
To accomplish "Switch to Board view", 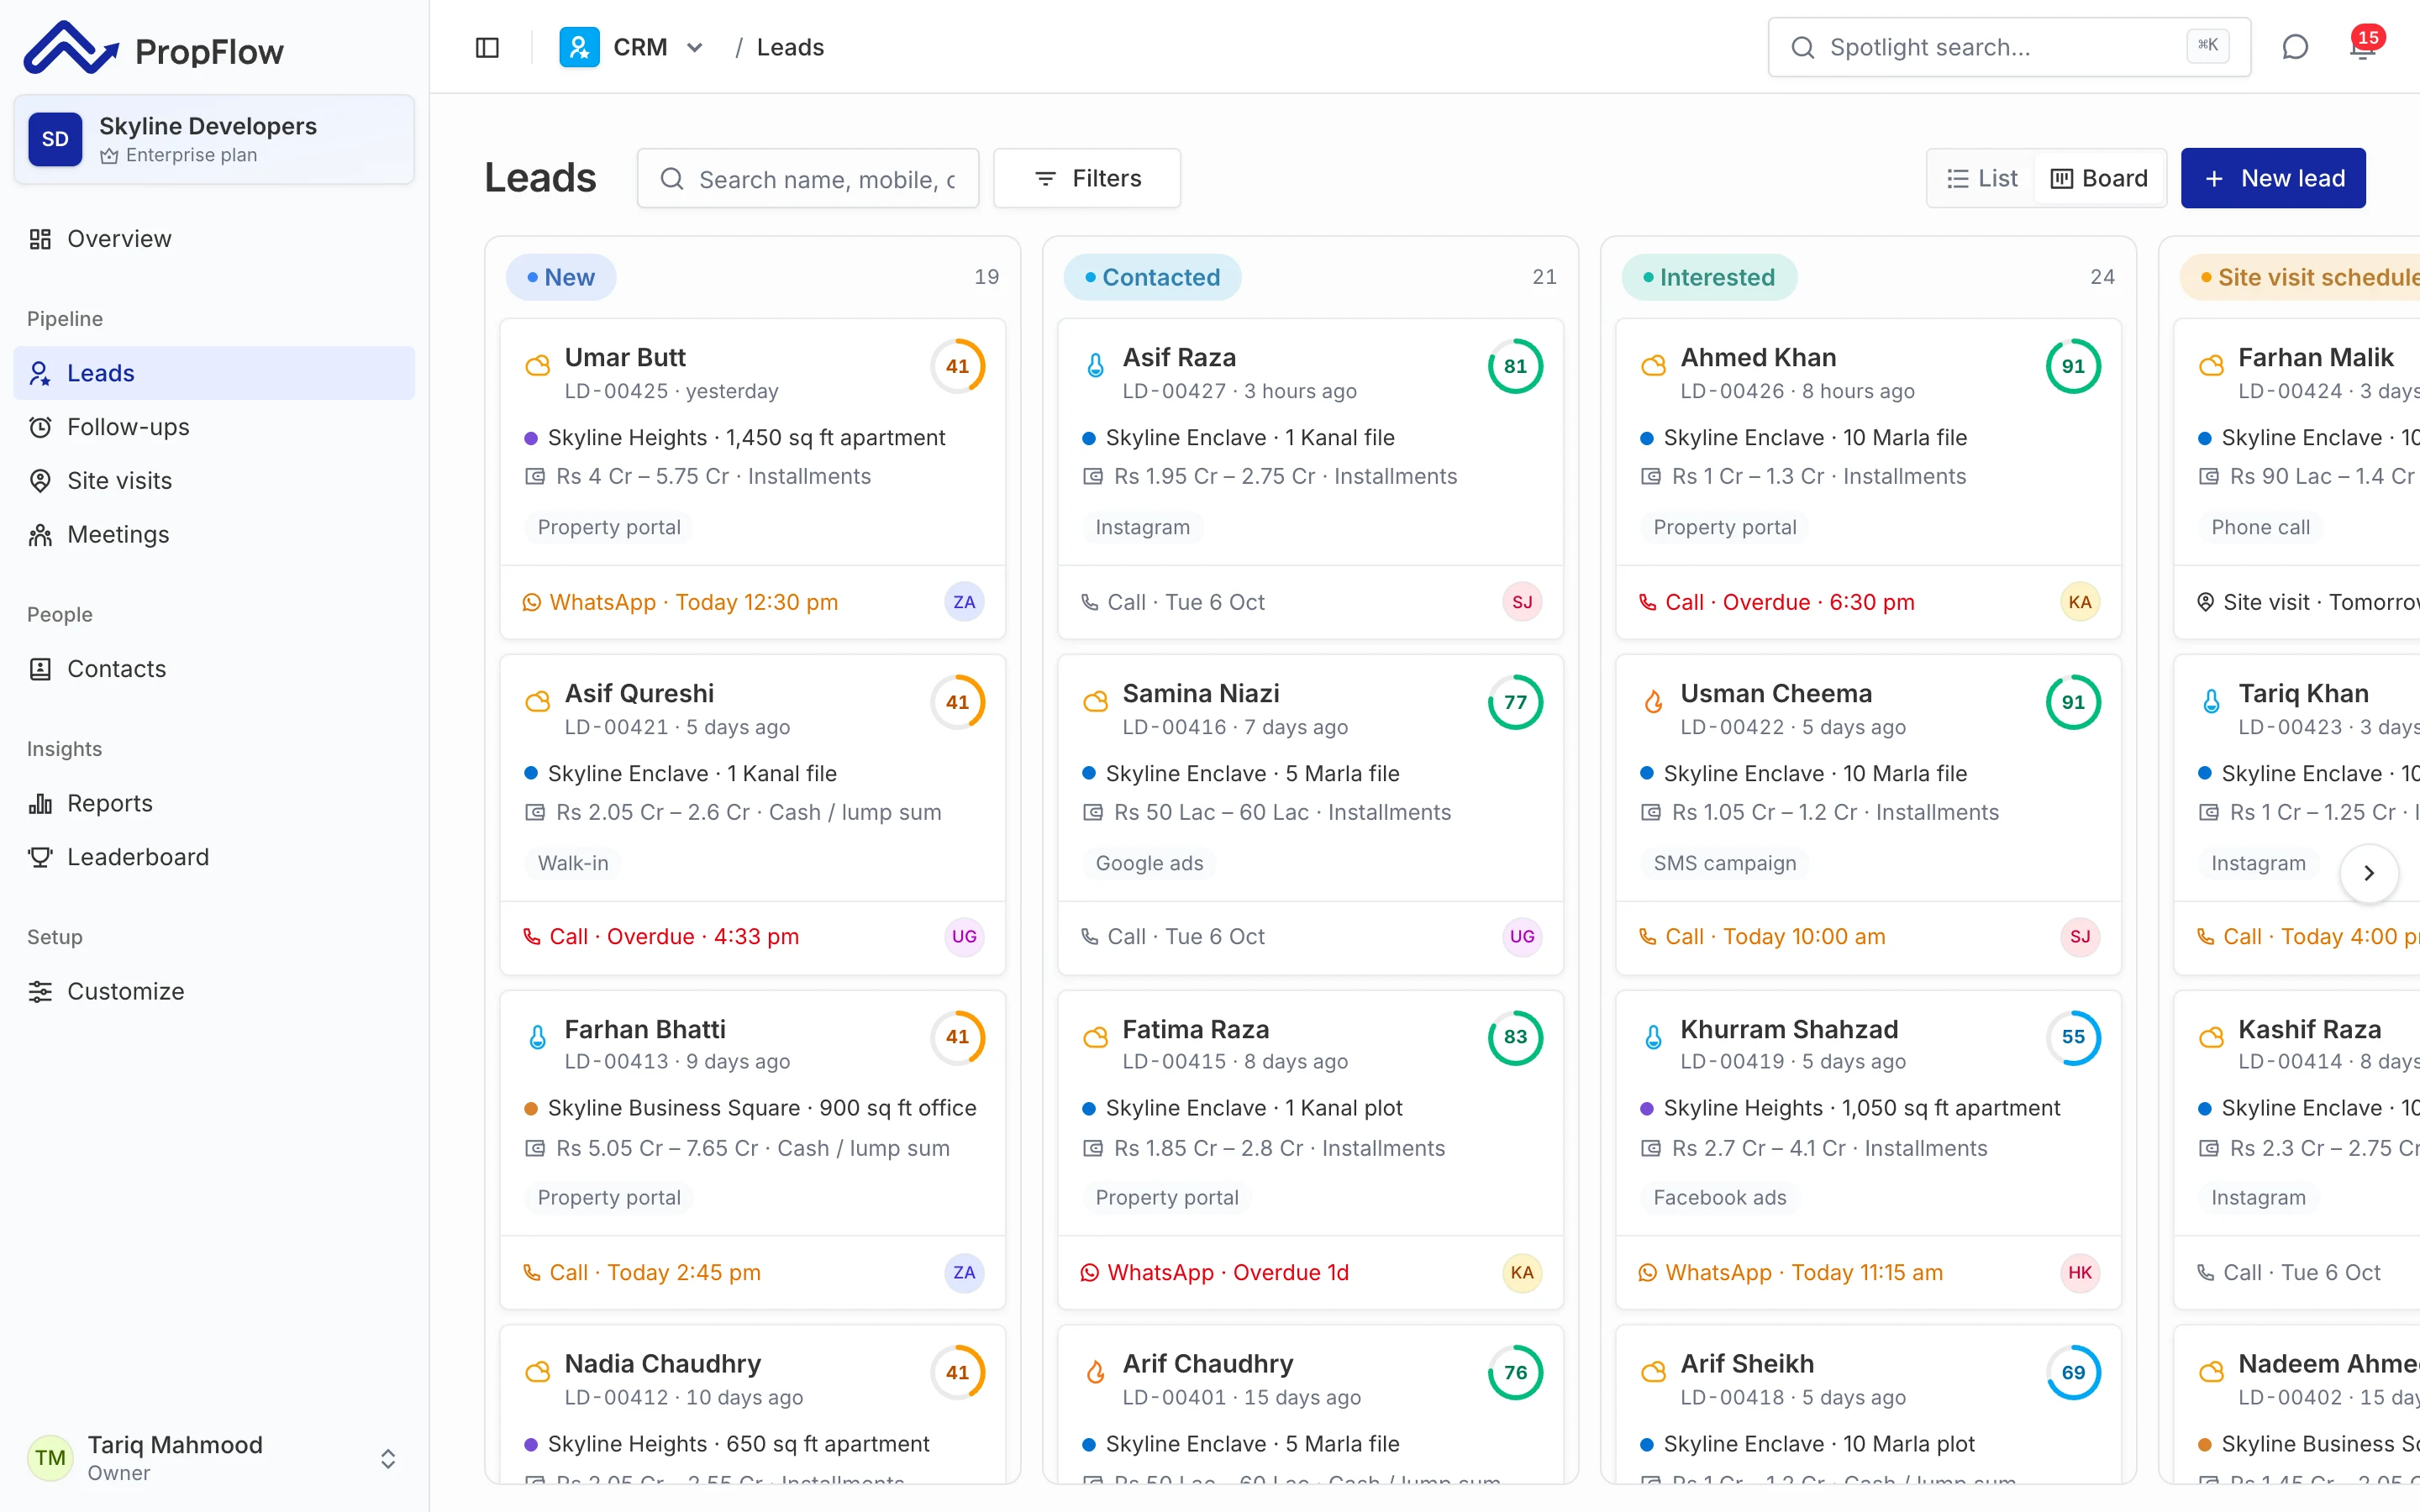I will (2099, 178).
